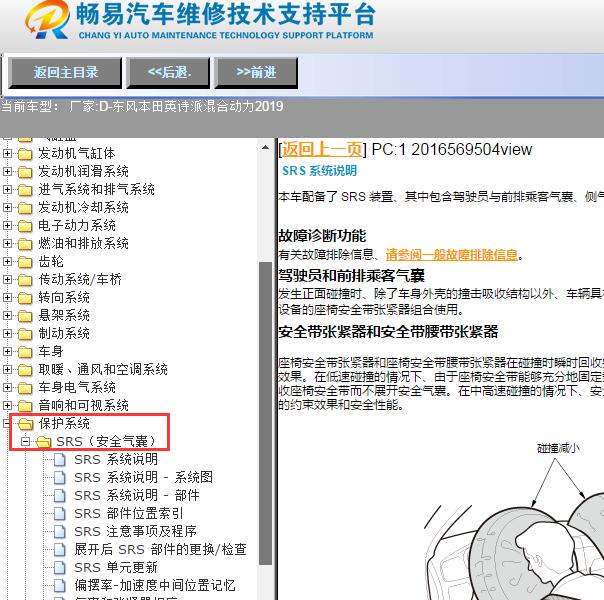Open SRS 系统说明 - 部件 page

click(137, 495)
